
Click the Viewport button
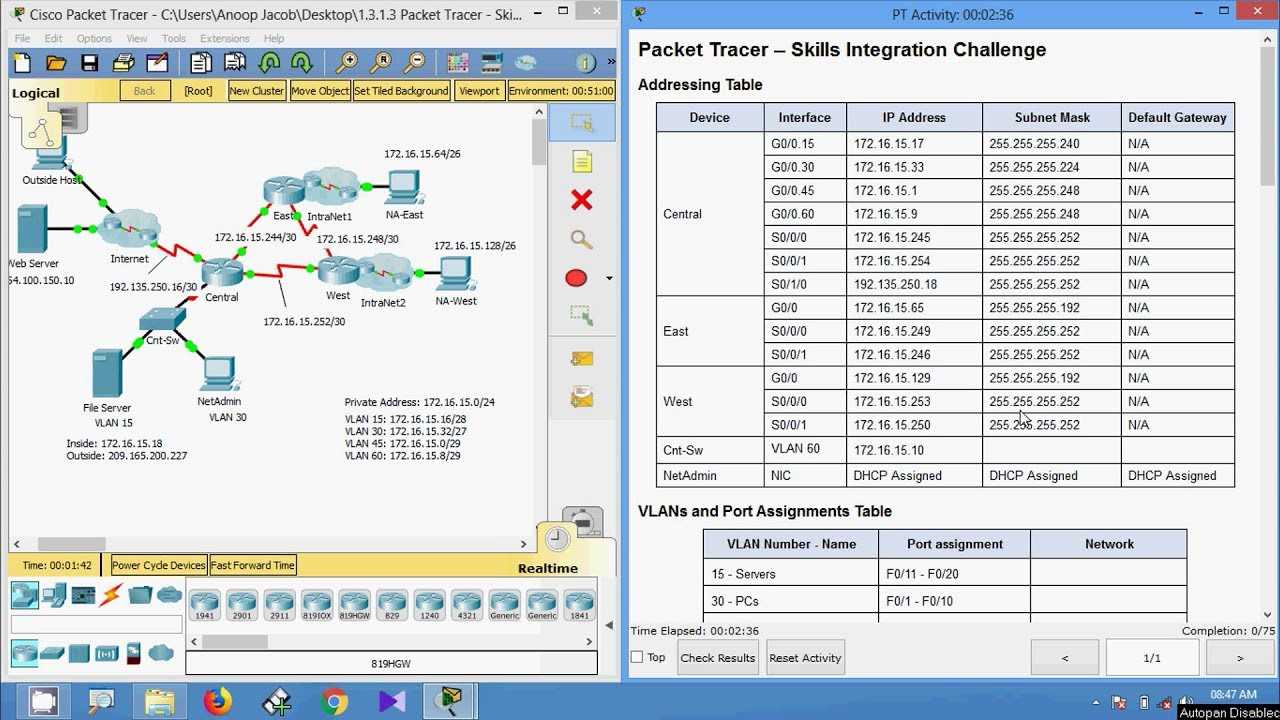point(479,91)
